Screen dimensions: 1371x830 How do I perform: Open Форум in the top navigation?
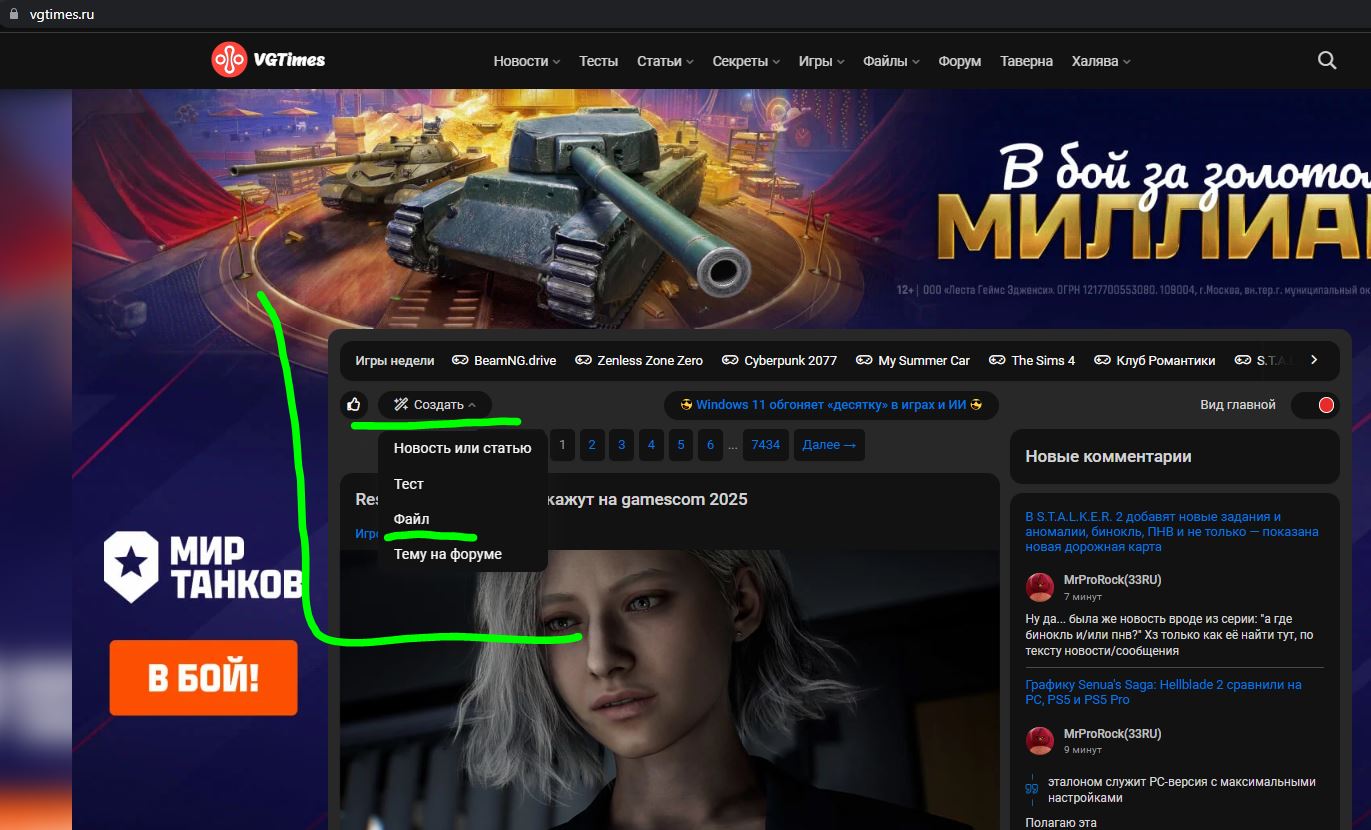coord(960,61)
